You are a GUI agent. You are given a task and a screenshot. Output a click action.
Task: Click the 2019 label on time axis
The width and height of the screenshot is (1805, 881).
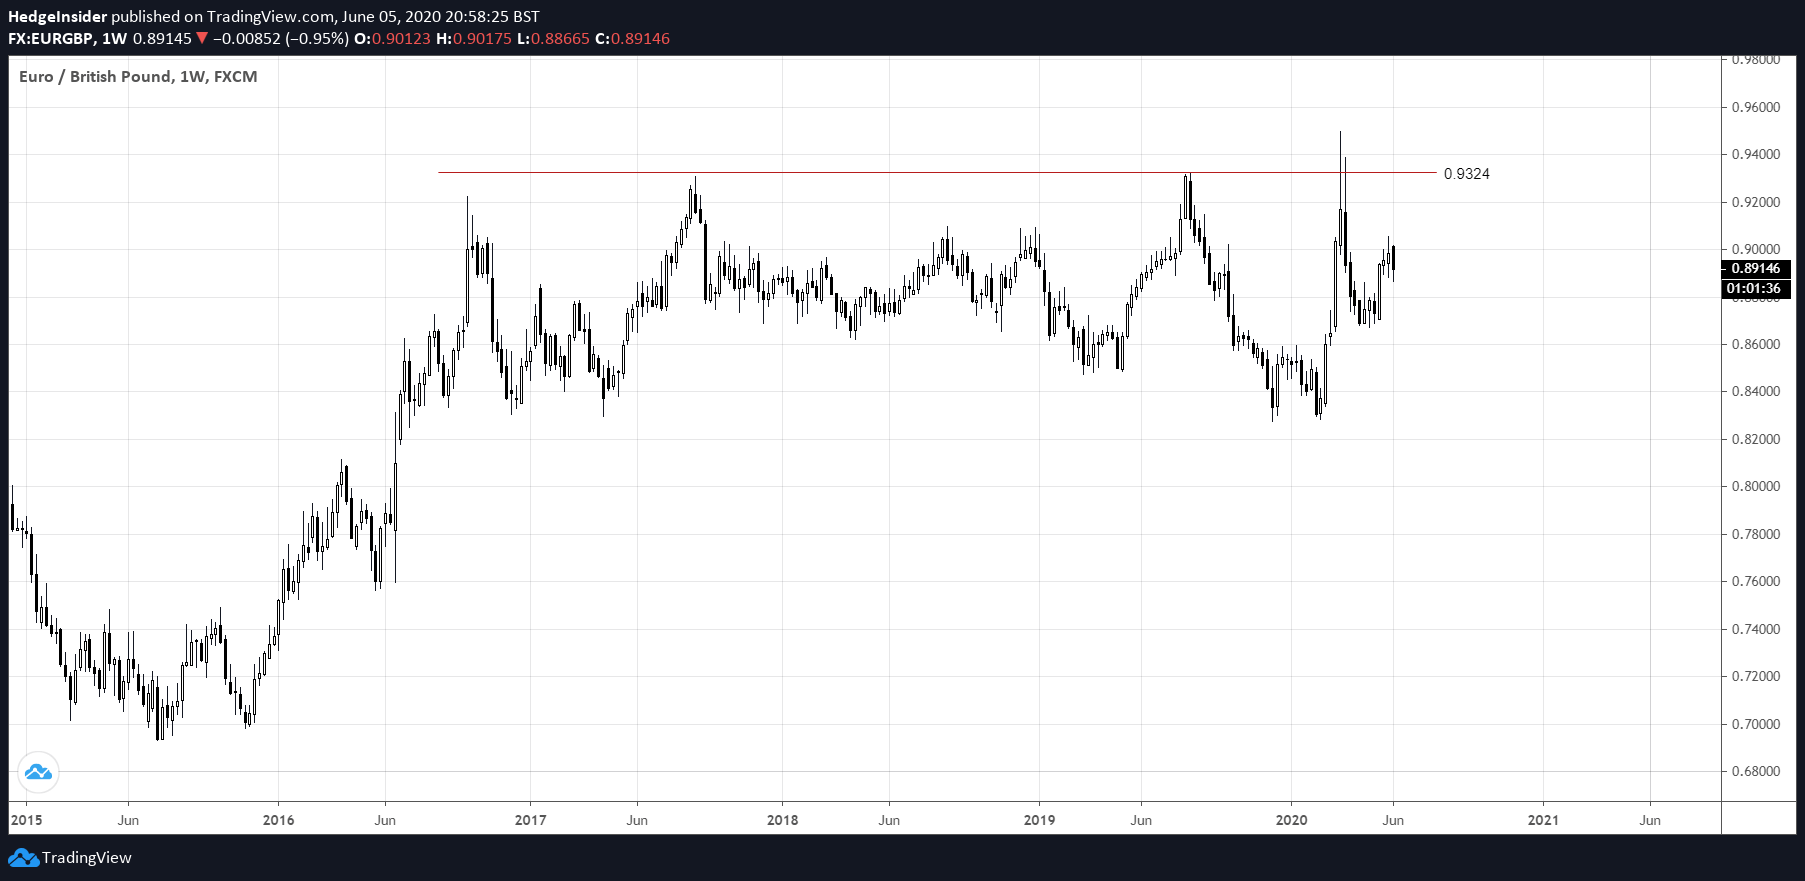coord(1039,820)
